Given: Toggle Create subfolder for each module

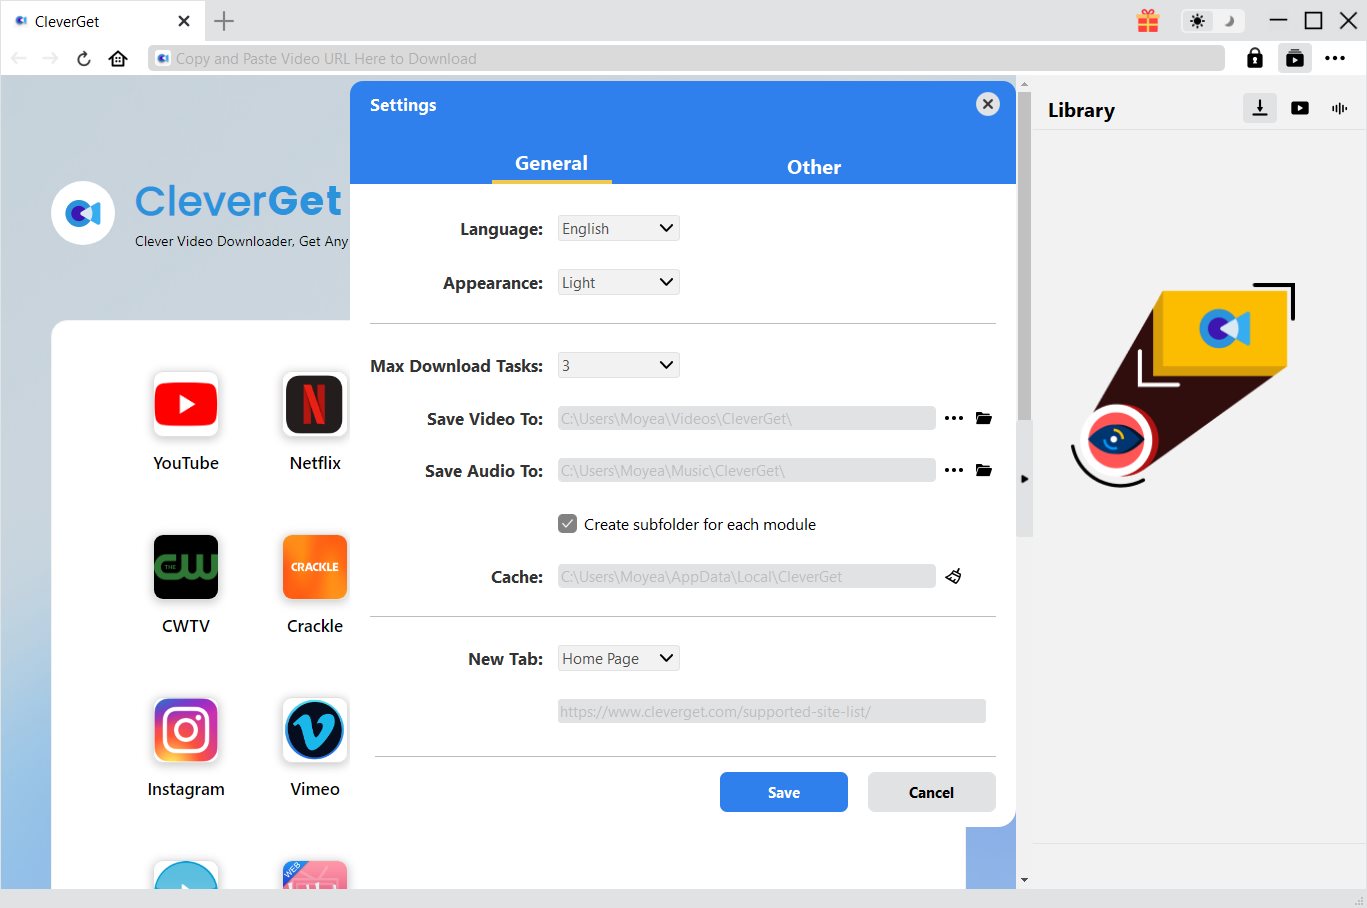Looking at the screenshot, I should click(x=567, y=523).
